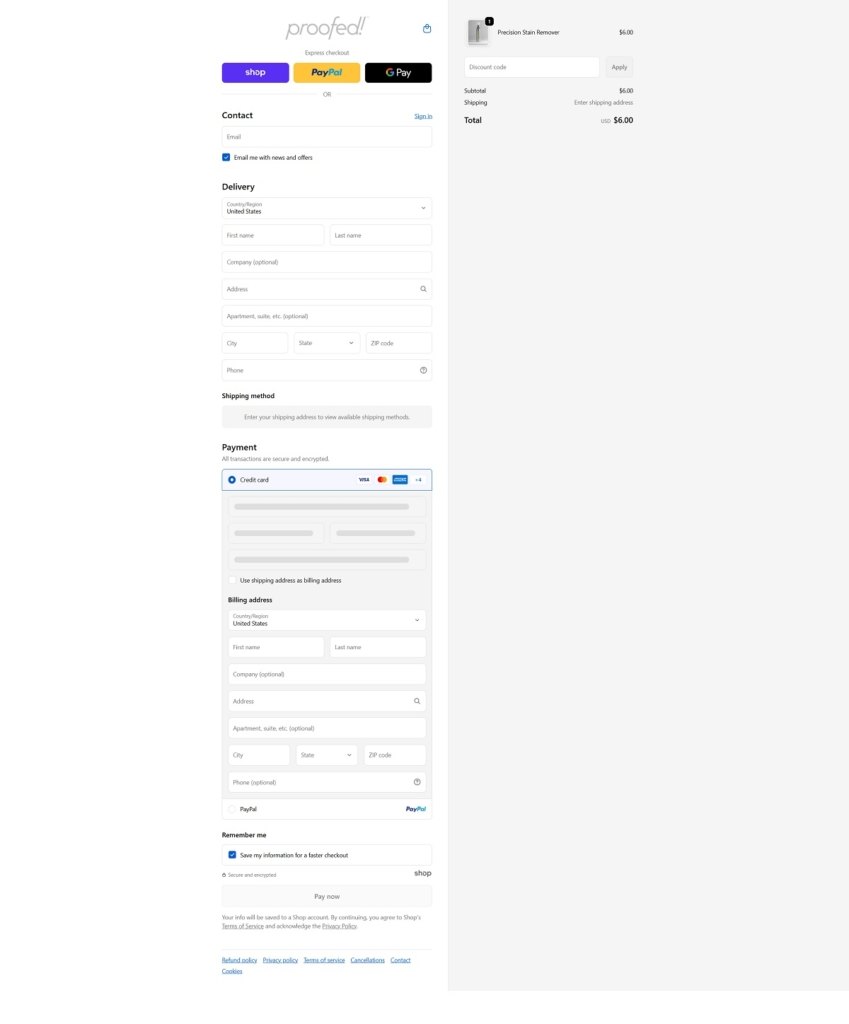
Task: Click the Google Pay express checkout button
Action: [398, 73]
